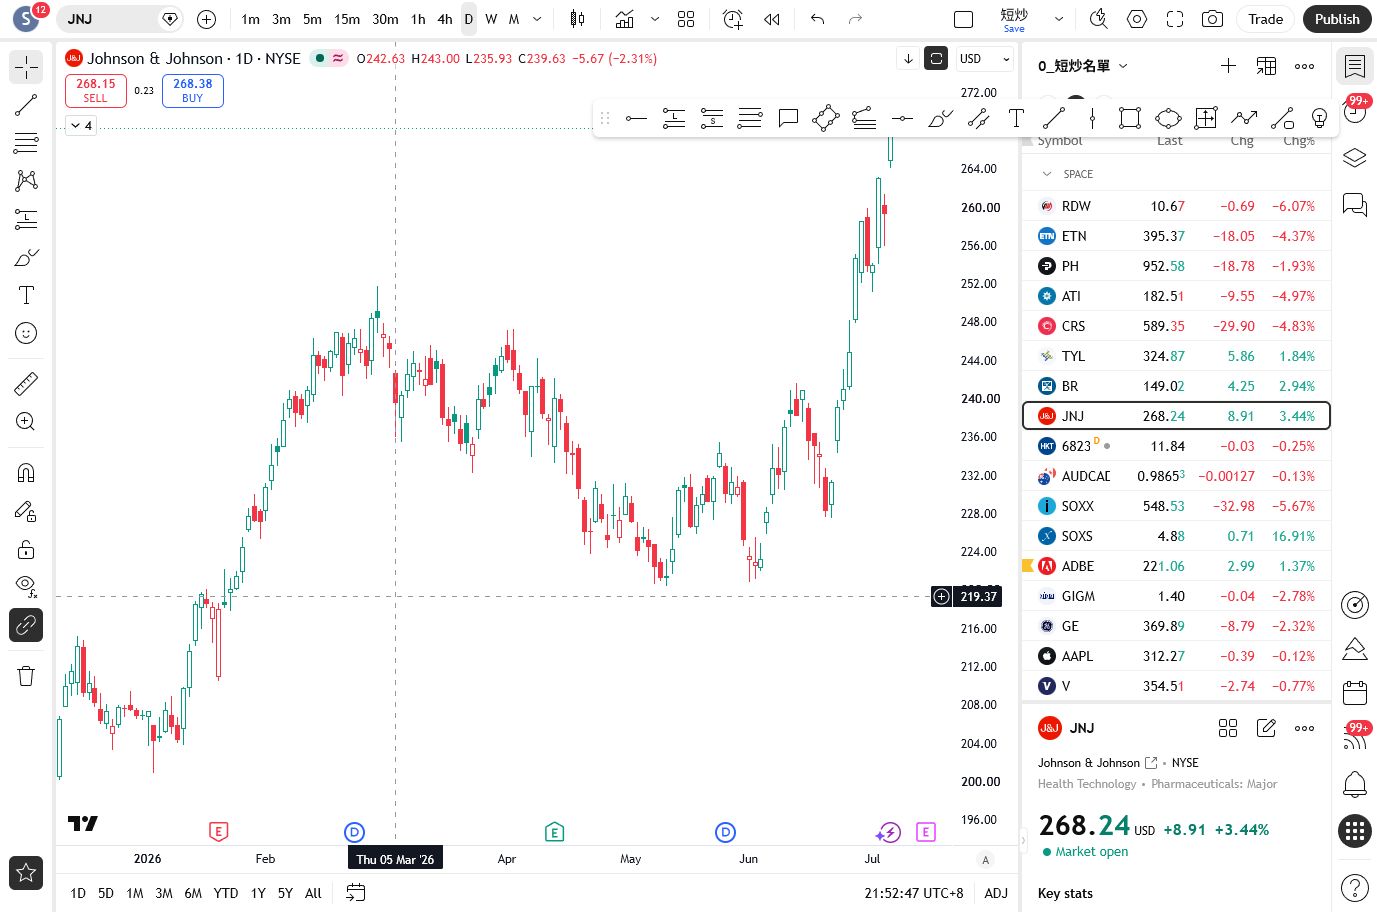Toggle stay in drawing mode
1377x912 pixels.
pyautogui.click(x=26, y=511)
